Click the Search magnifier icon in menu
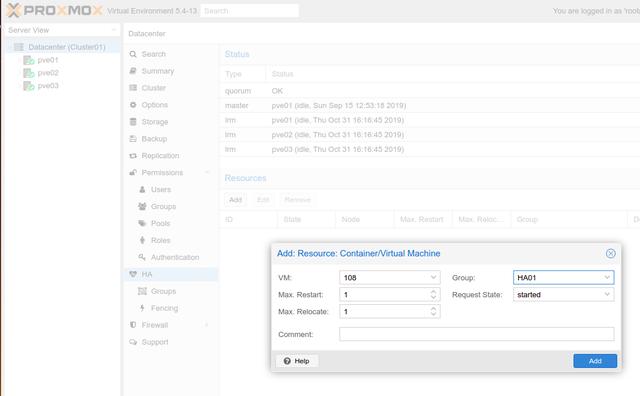The height and width of the screenshot is (396, 640). click(x=133, y=54)
